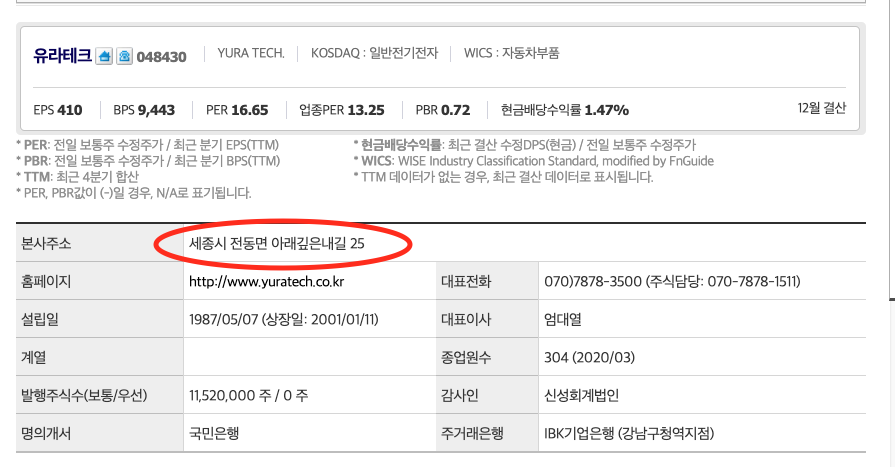The height and width of the screenshot is (467, 895).
Task: Click the 현금배당수익률 definition footnote
Action: pyautogui.click(x=525, y=145)
